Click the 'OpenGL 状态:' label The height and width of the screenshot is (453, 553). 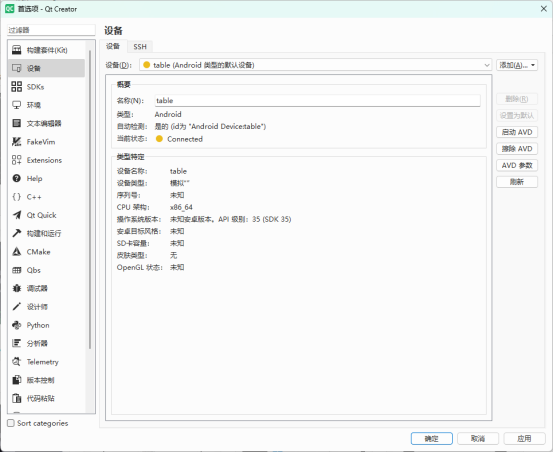pos(140,267)
